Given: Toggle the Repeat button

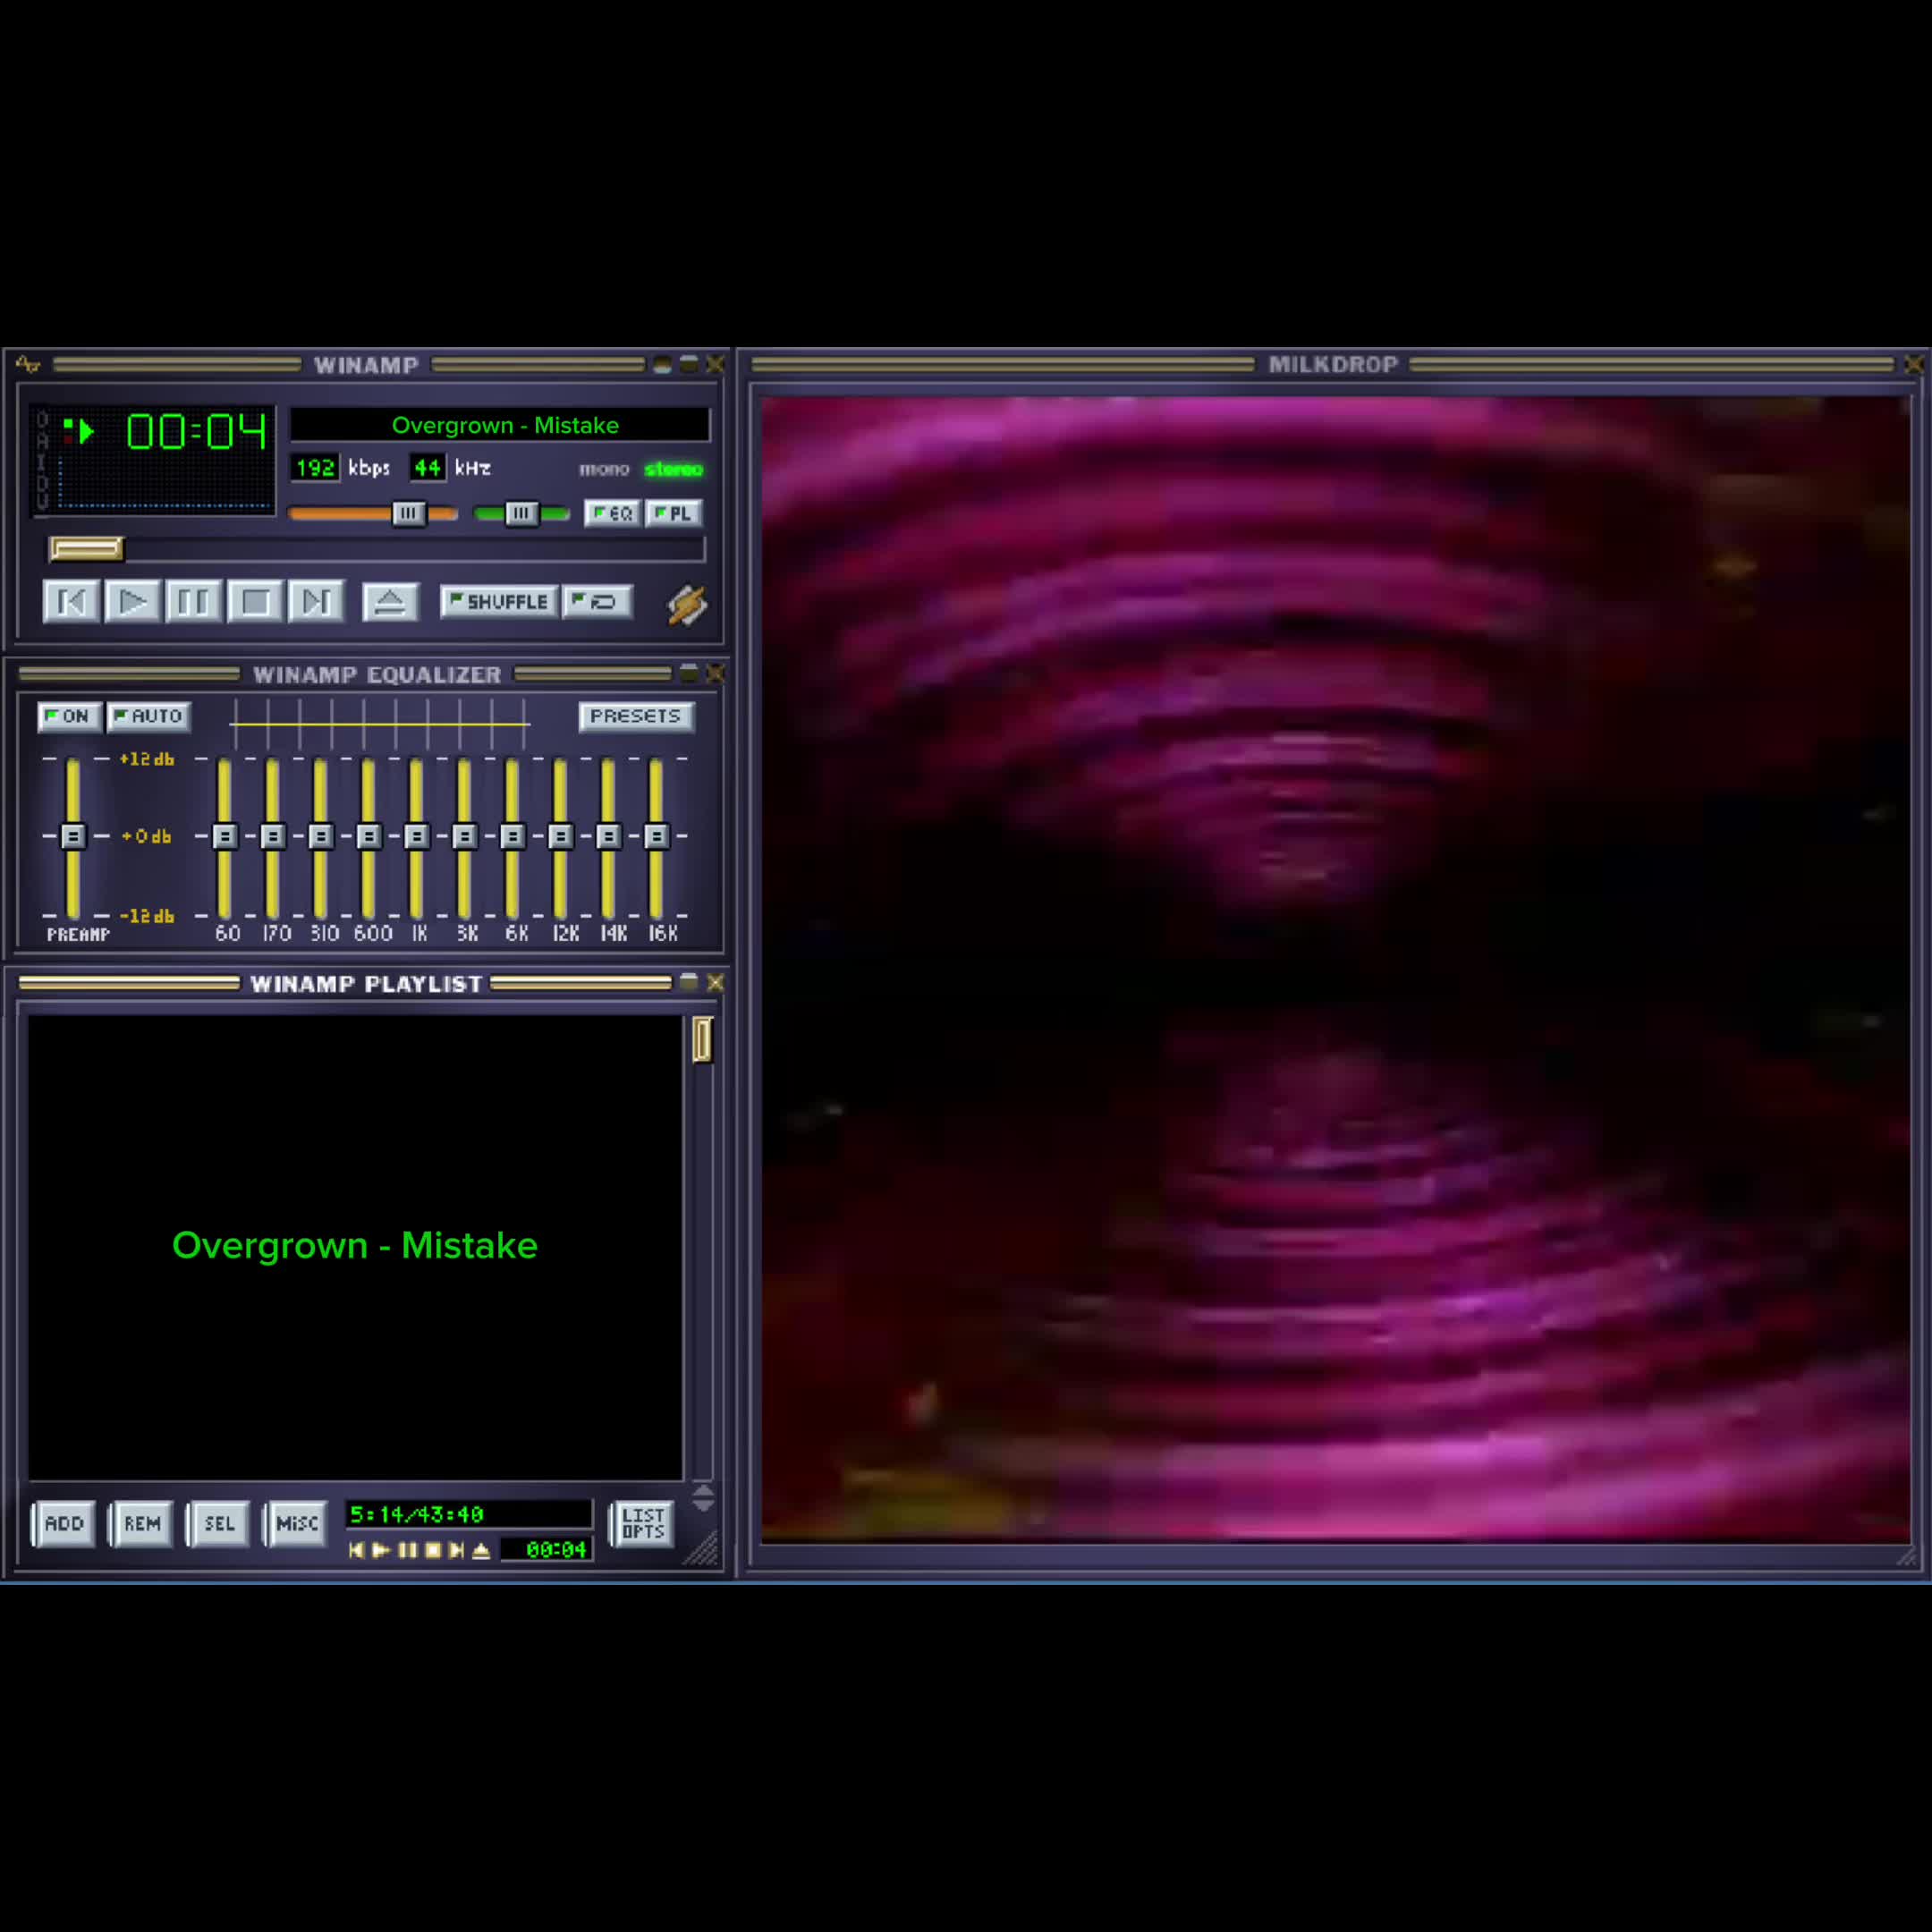Looking at the screenshot, I should (597, 601).
